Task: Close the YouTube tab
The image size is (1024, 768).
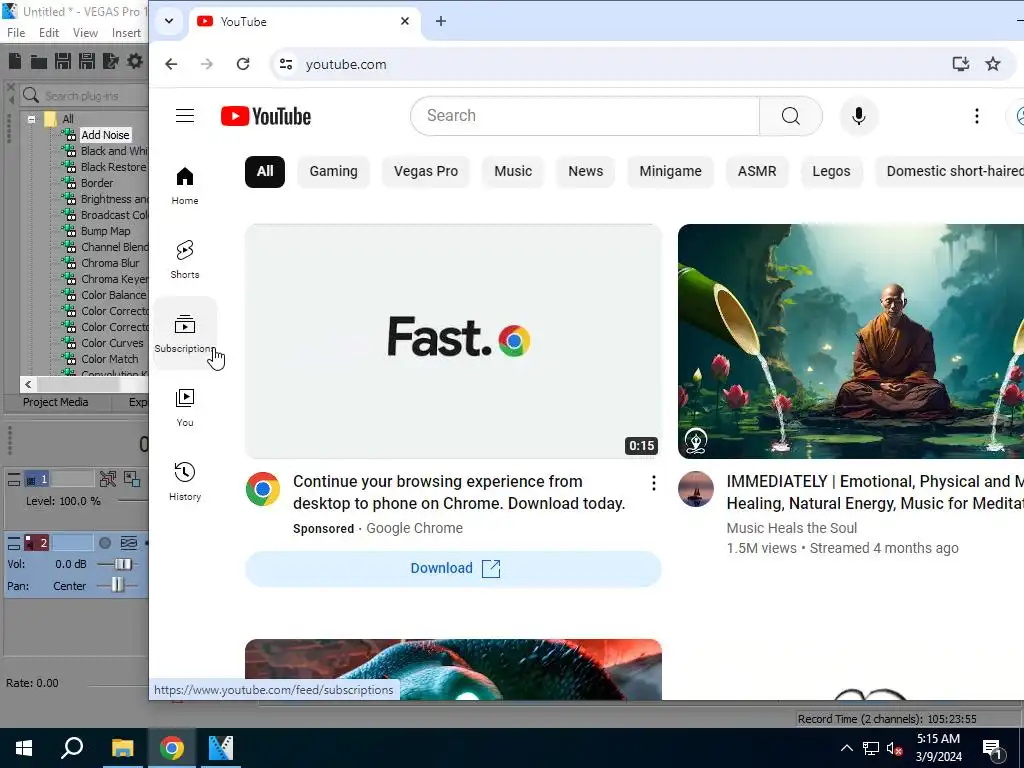Action: pyautogui.click(x=405, y=22)
